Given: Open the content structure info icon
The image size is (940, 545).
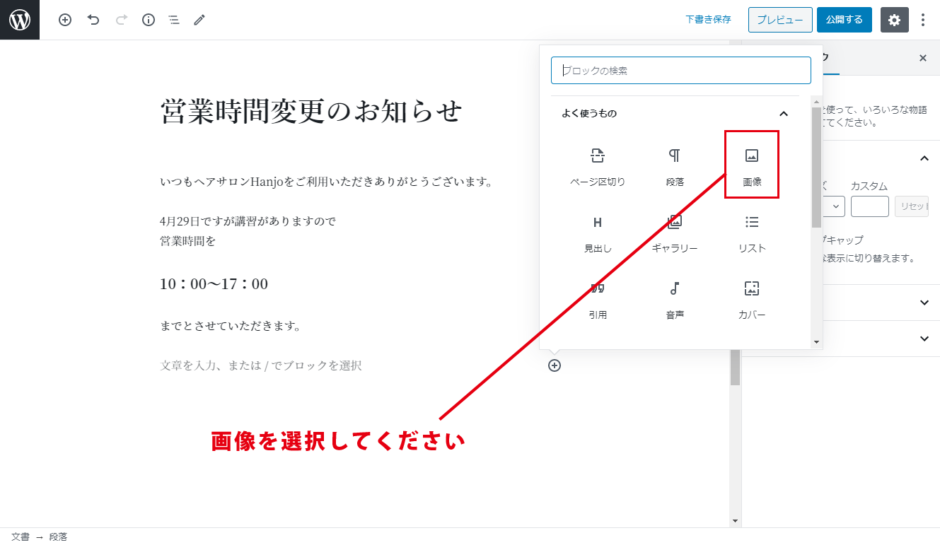Looking at the screenshot, I should click(148, 20).
